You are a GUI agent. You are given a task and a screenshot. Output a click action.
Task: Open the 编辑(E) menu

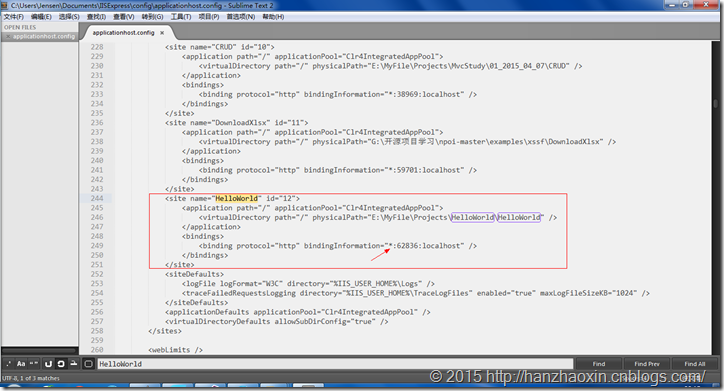click(41, 17)
